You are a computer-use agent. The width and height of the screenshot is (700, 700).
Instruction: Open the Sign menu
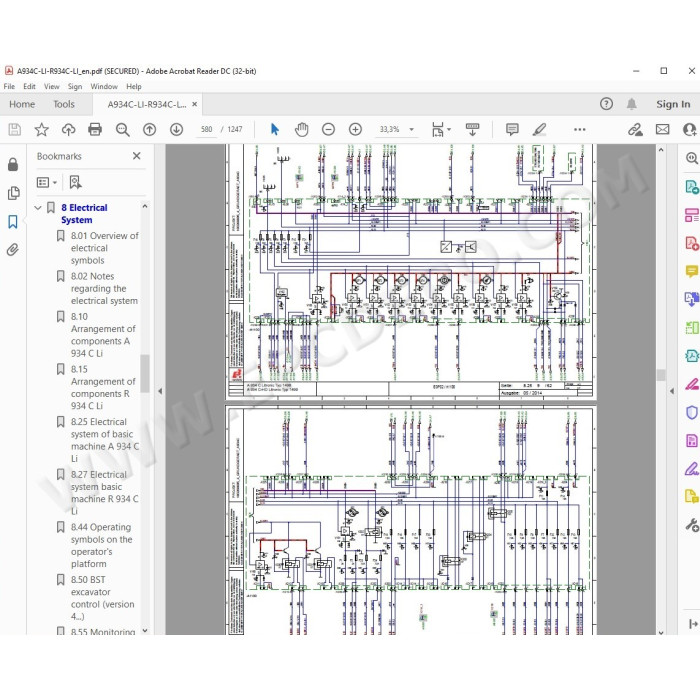75,87
